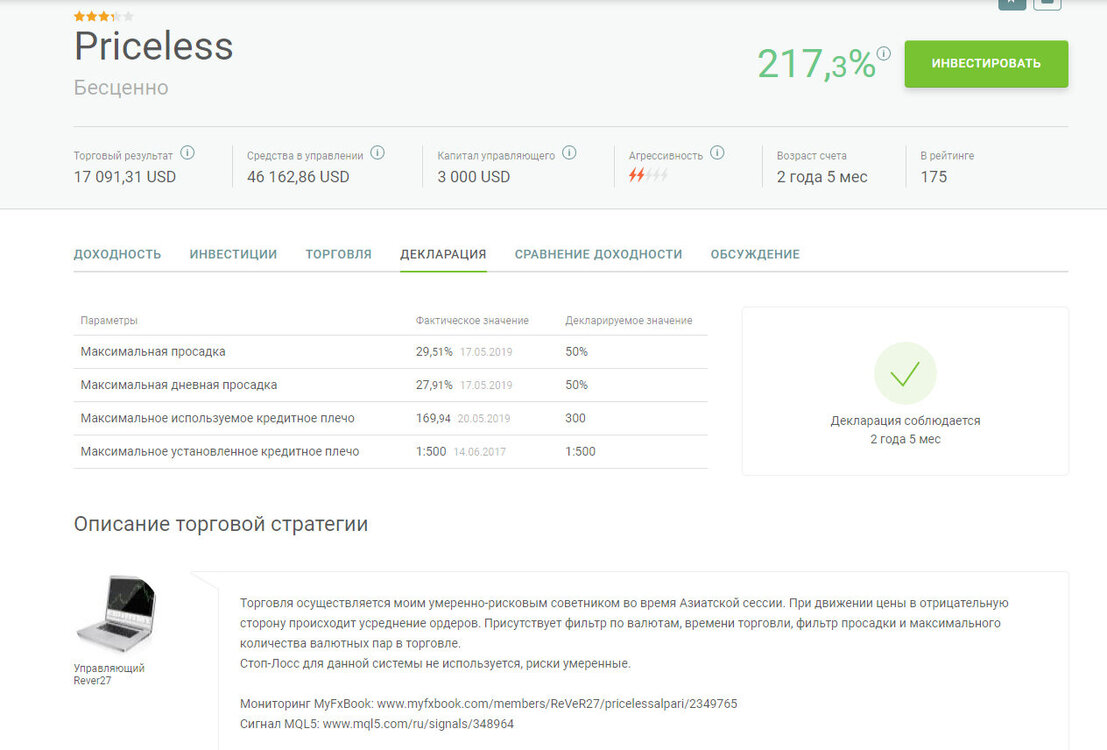
Task: Open info icon beside Торговый результат
Action: (187, 153)
